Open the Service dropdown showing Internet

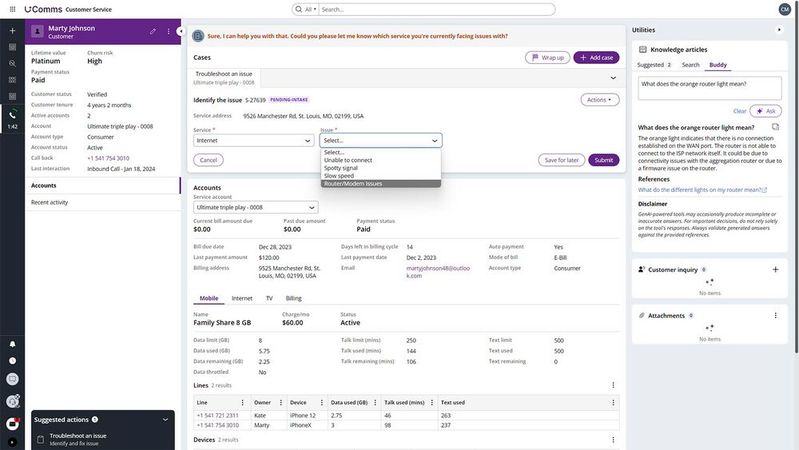tap(253, 141)
